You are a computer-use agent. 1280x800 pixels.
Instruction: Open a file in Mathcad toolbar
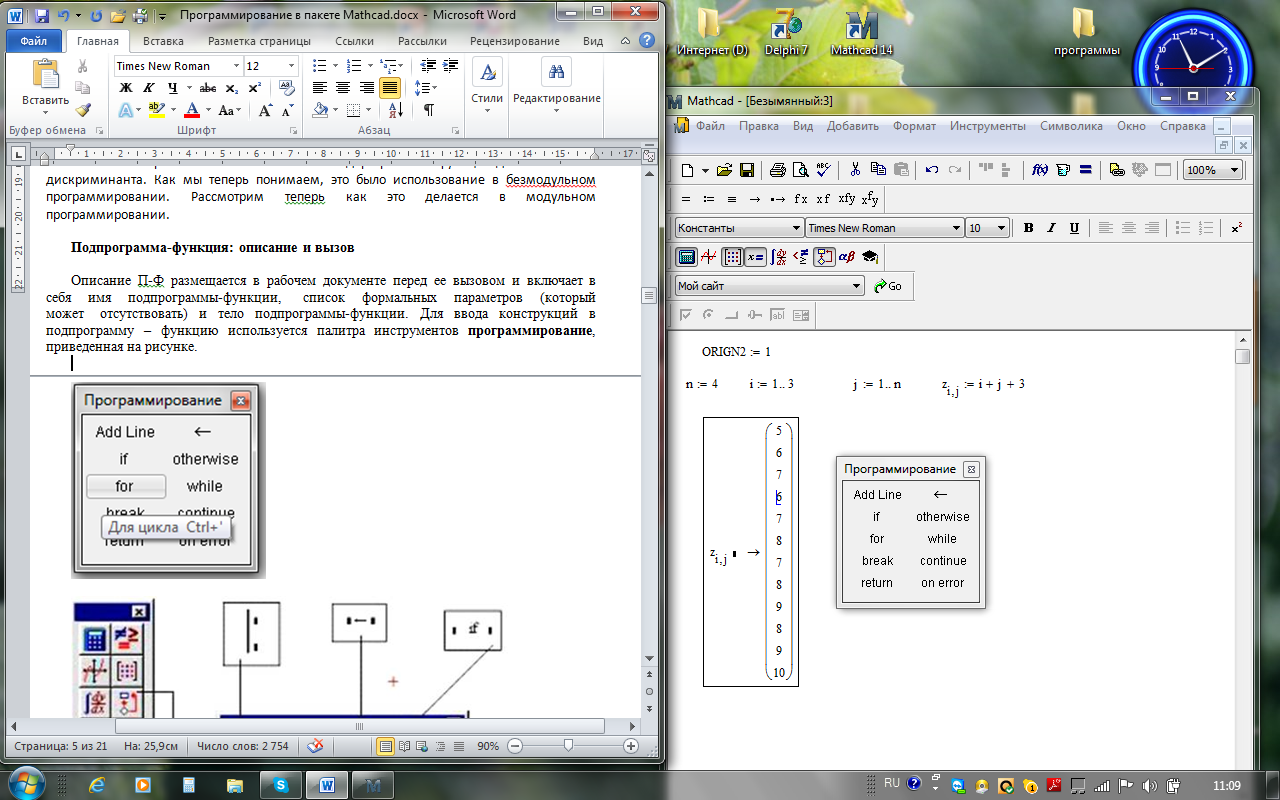coord(723,170)
